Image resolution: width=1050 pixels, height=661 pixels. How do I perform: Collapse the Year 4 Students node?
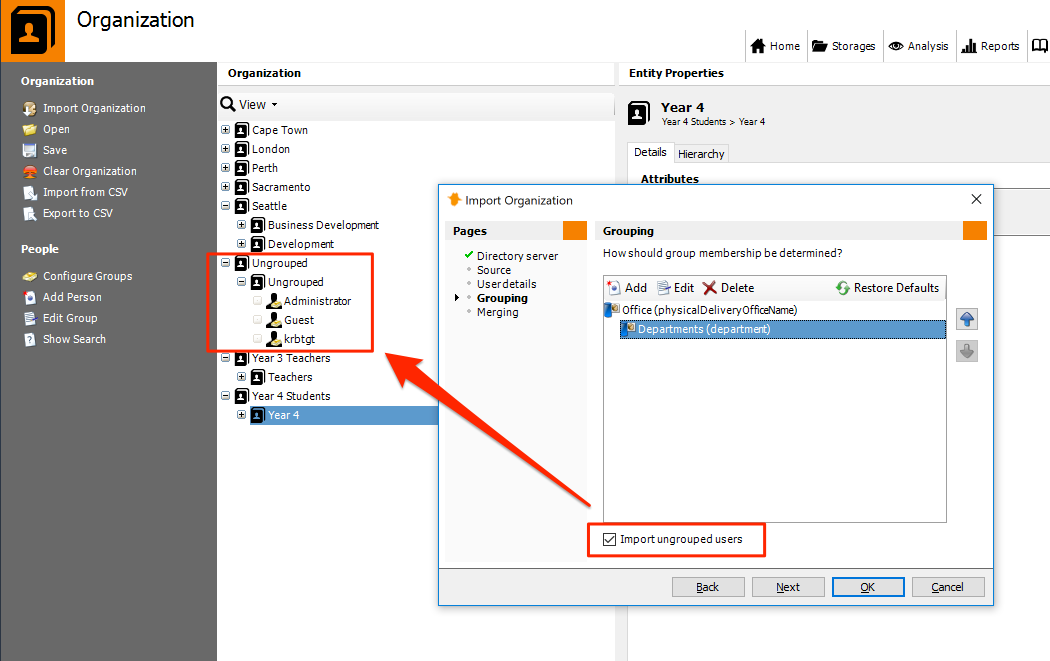pos(226,396)
